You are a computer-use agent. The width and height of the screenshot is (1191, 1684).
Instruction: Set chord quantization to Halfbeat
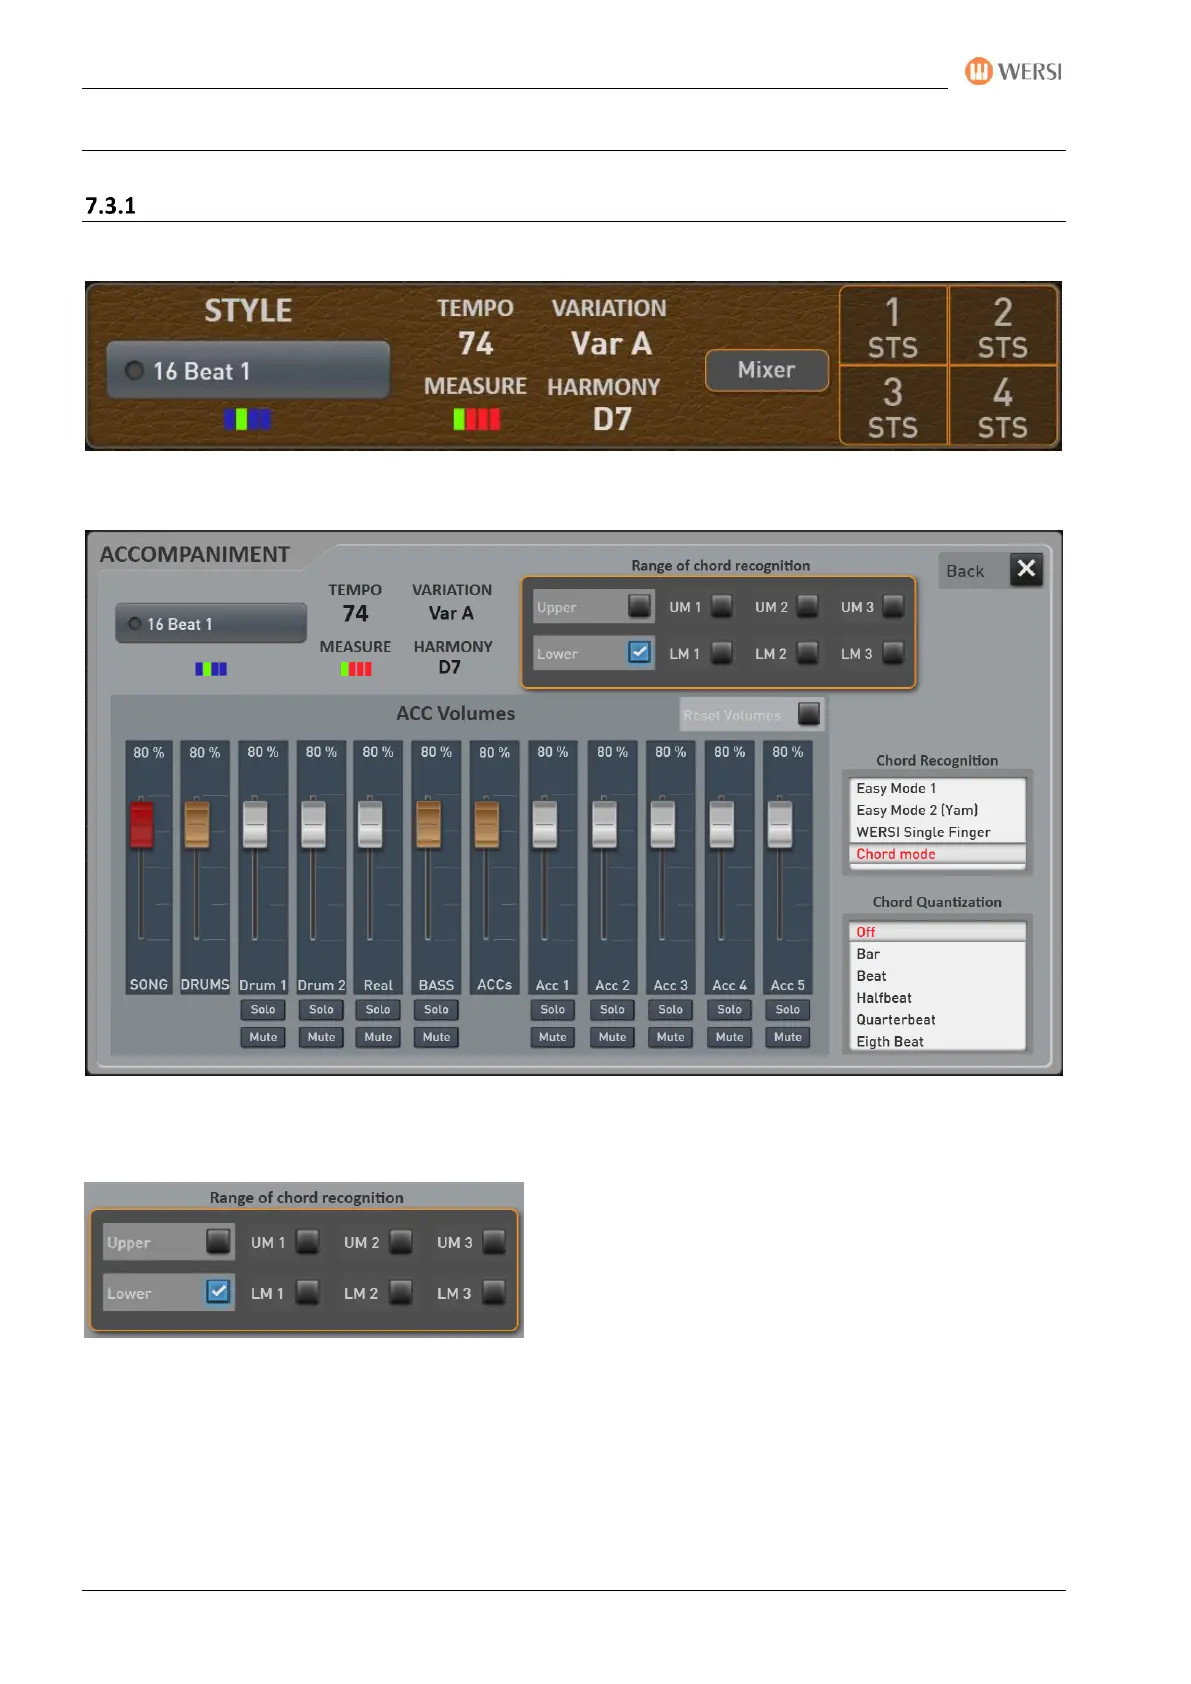pos(938,998)
